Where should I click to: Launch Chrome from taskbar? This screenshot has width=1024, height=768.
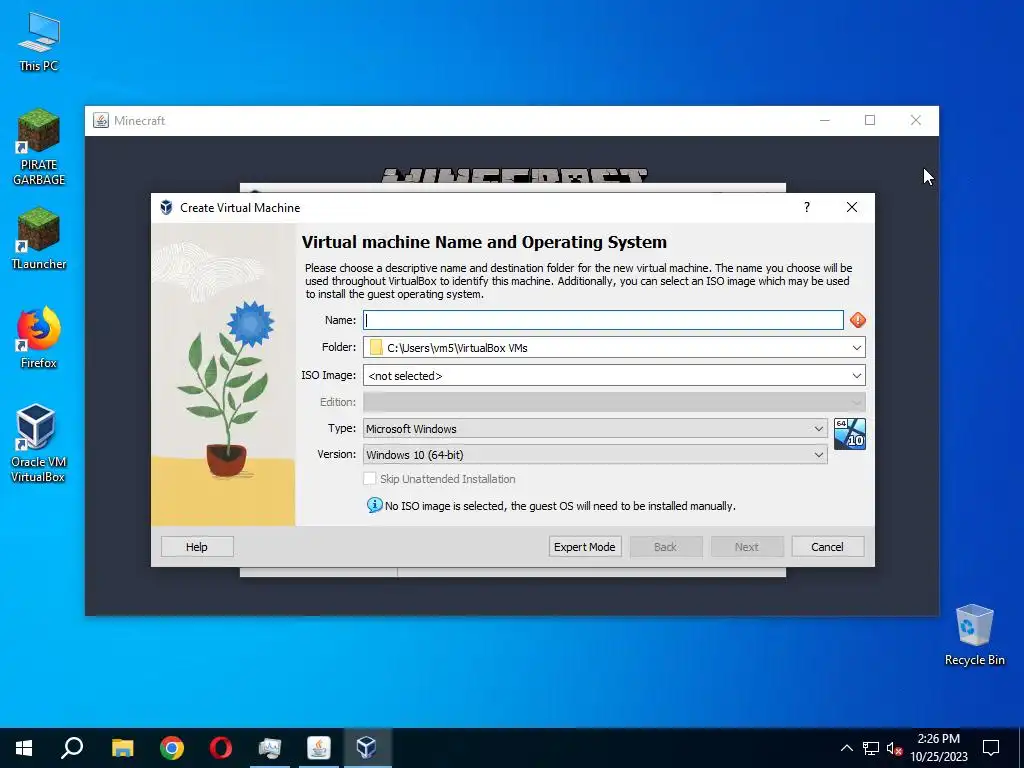(172, 748)
